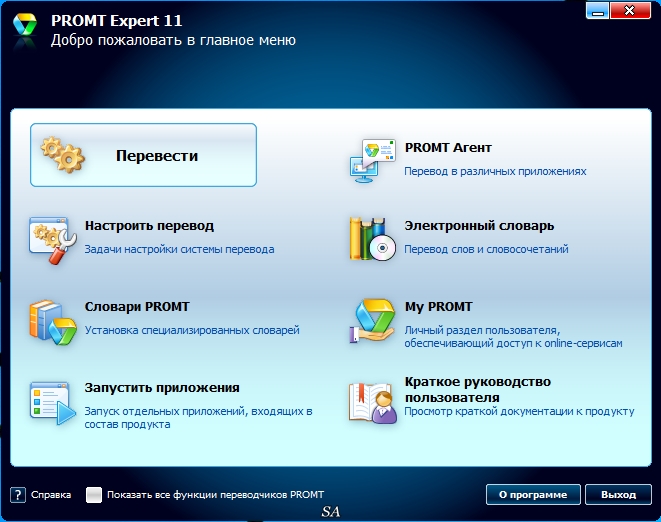Open the Словари PROMT heading
Screen dimensions: 661x522
pyautogui.click(x=137, y=307)
